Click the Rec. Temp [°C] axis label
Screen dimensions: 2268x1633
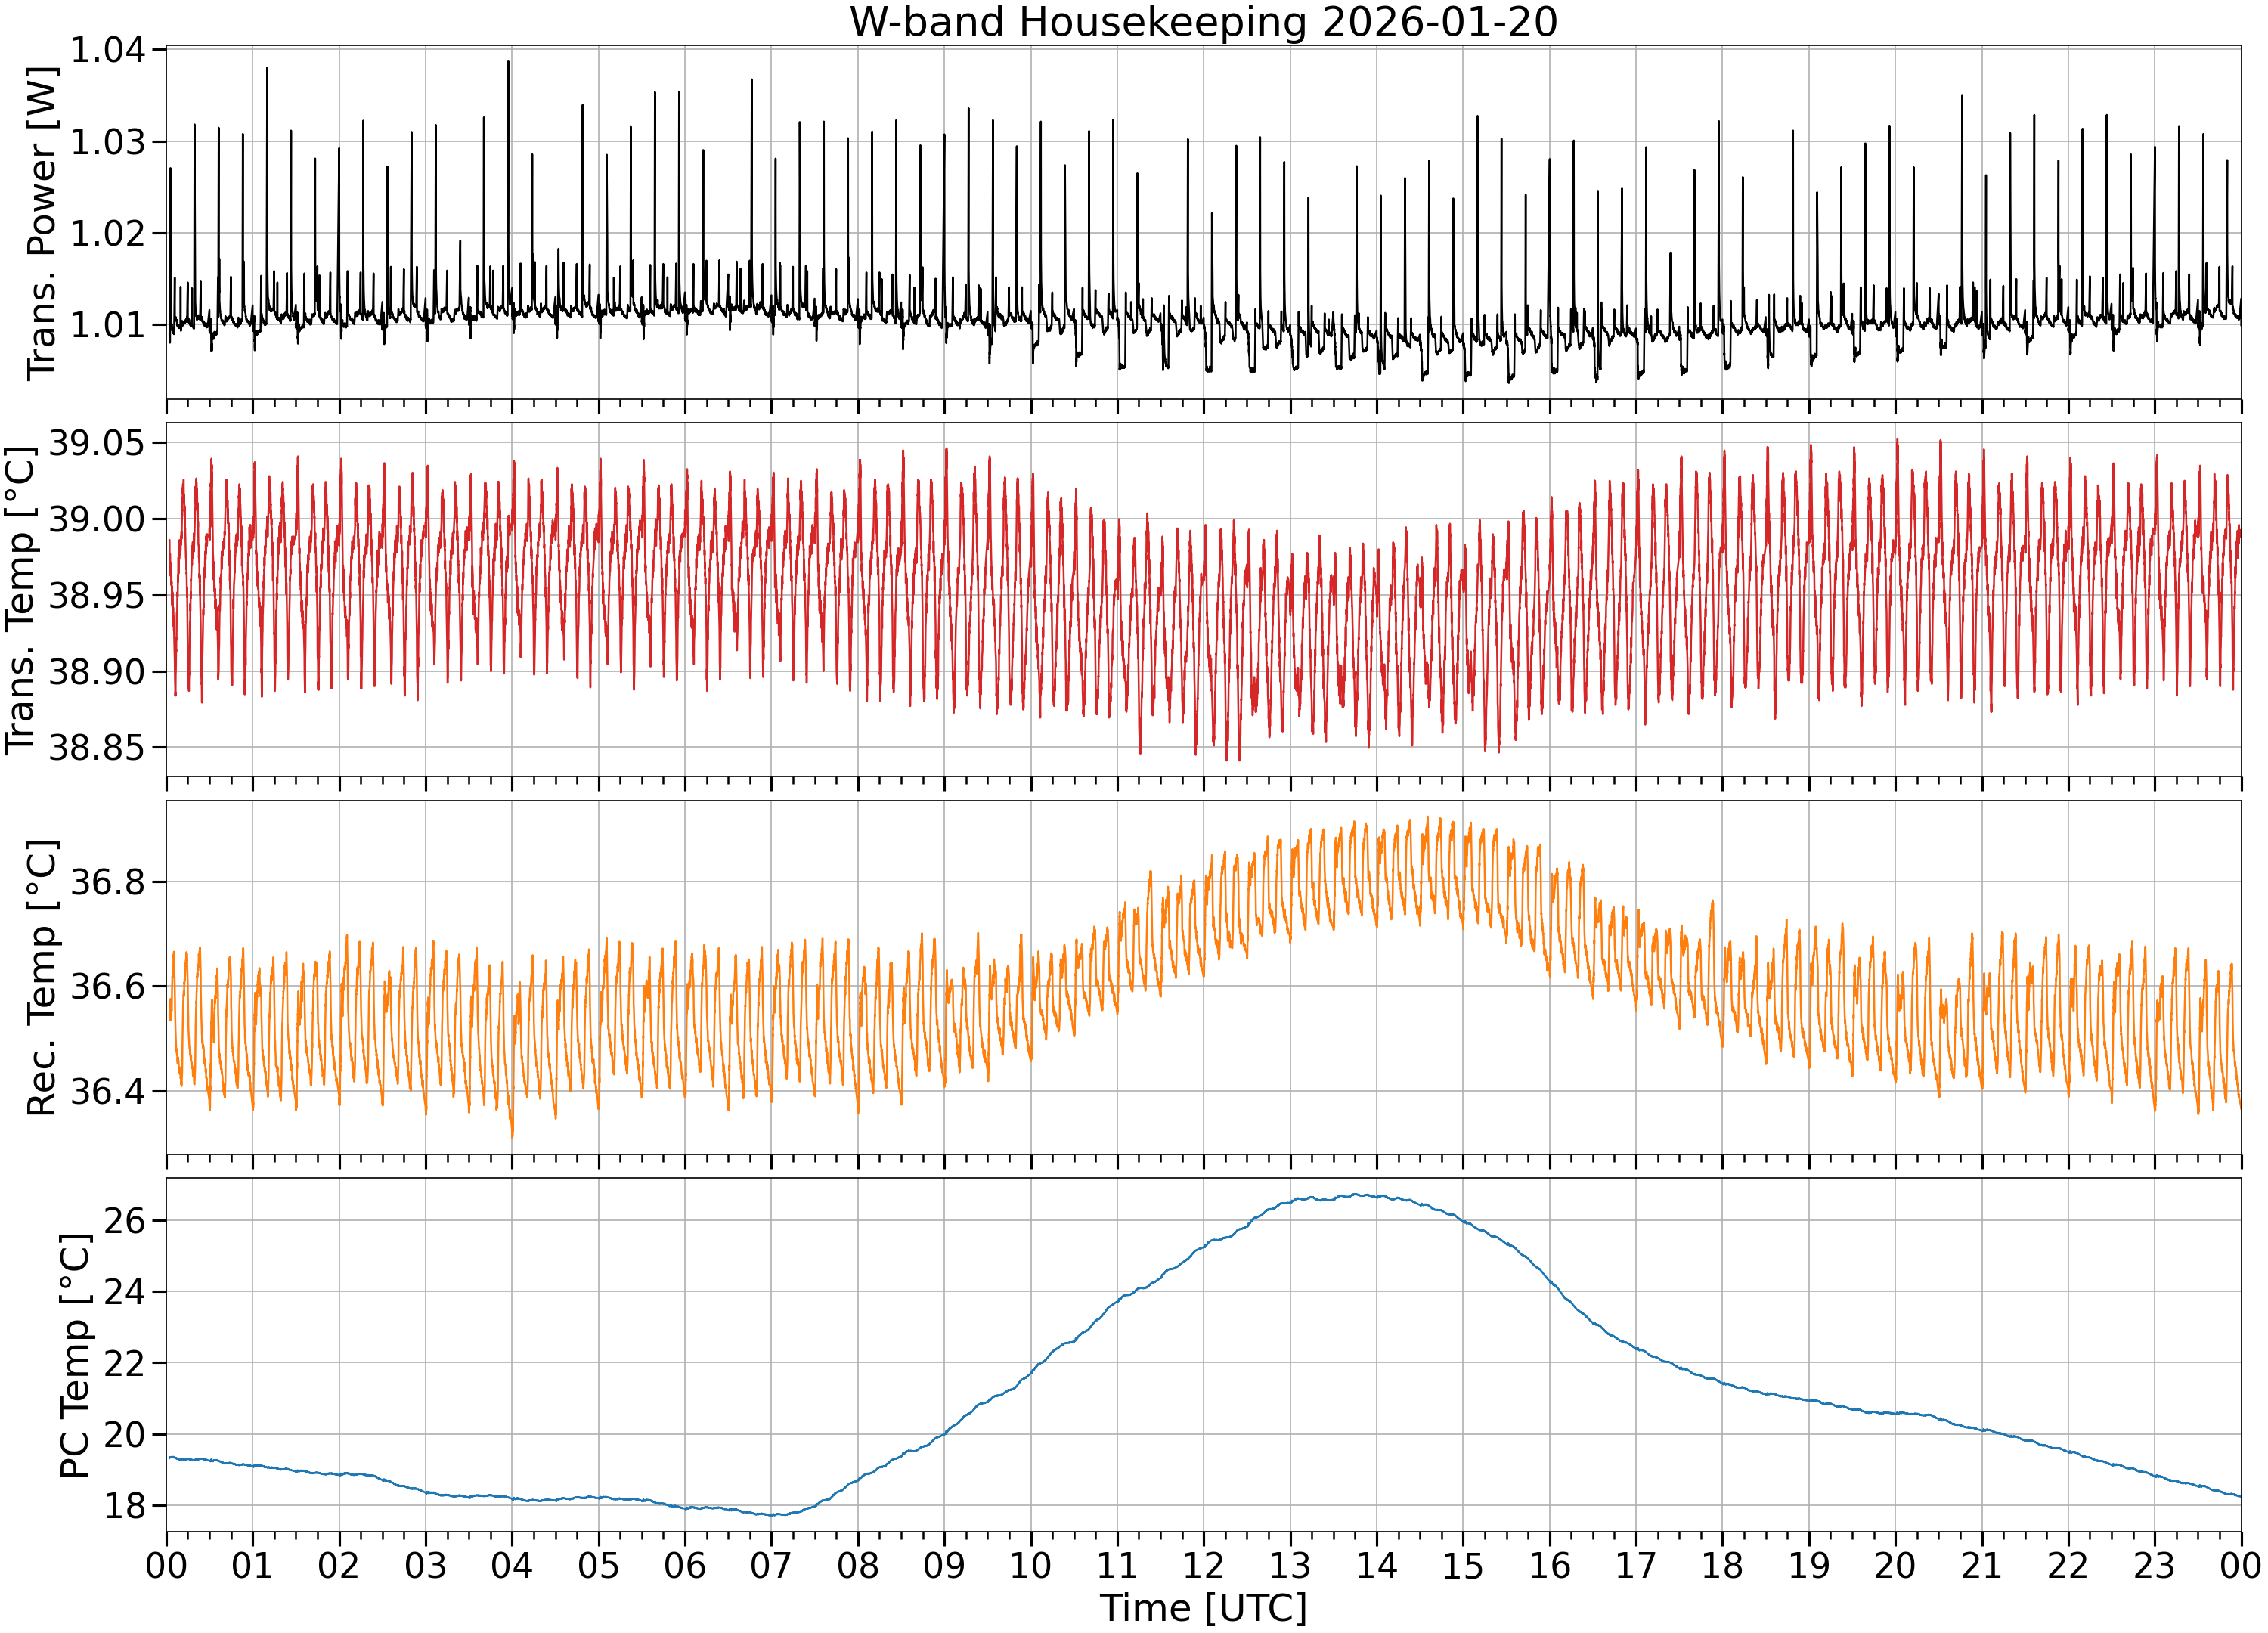(x=42, y=978)
